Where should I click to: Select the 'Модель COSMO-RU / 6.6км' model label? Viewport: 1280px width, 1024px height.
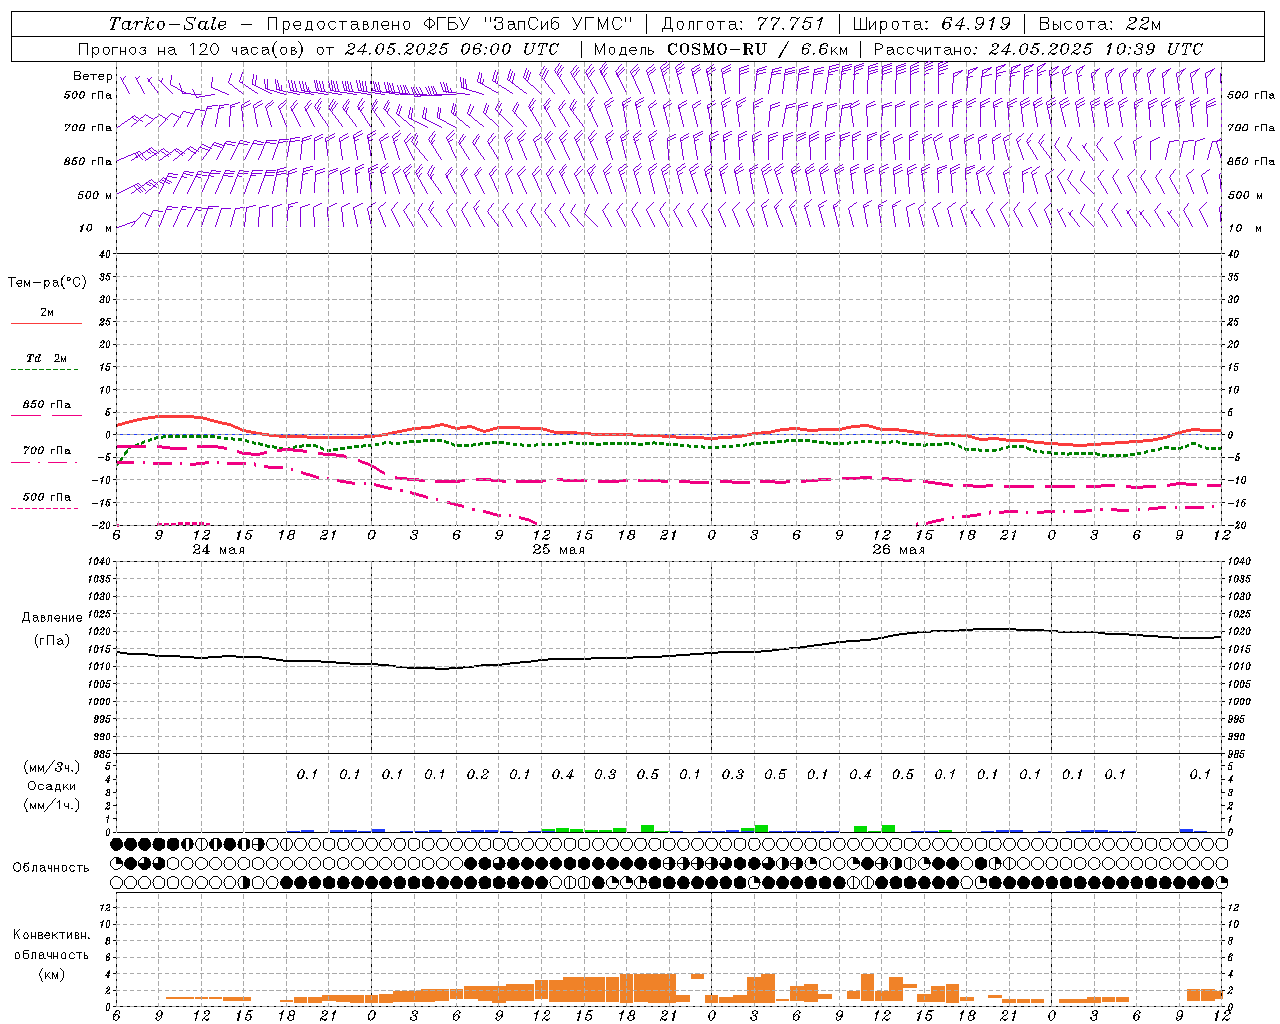721,49
